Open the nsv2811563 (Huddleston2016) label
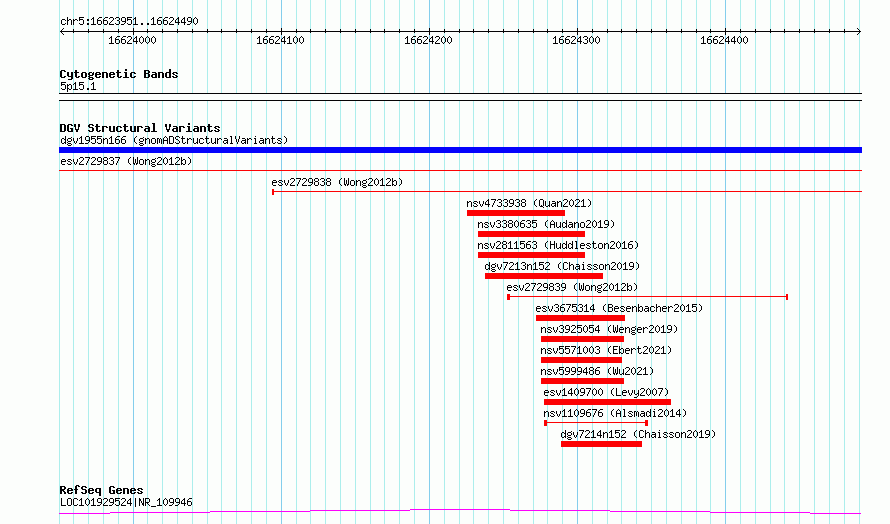Image resolution: width=890 pixels, height=524 pixels. point(558,245)
